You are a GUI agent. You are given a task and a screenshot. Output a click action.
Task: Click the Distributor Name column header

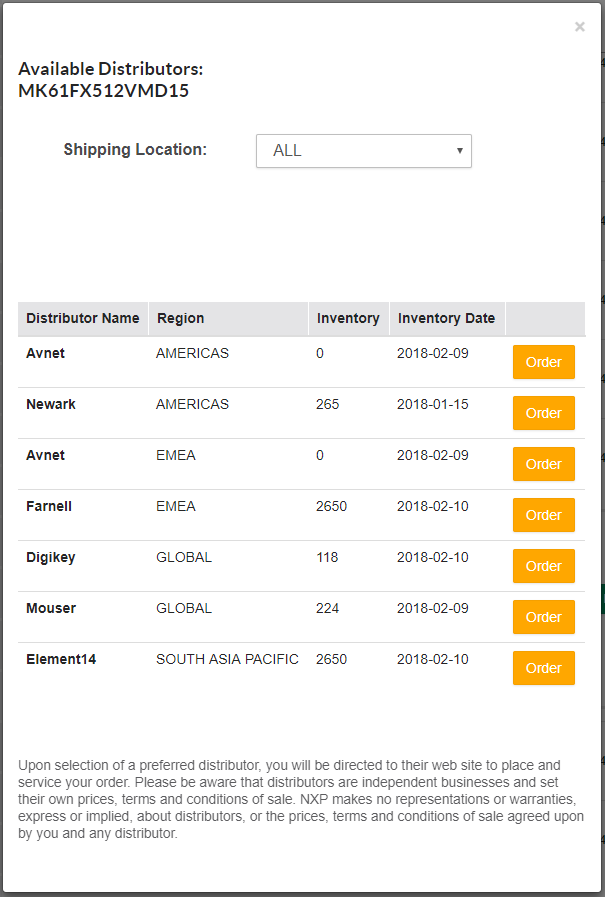pos(83,318)
